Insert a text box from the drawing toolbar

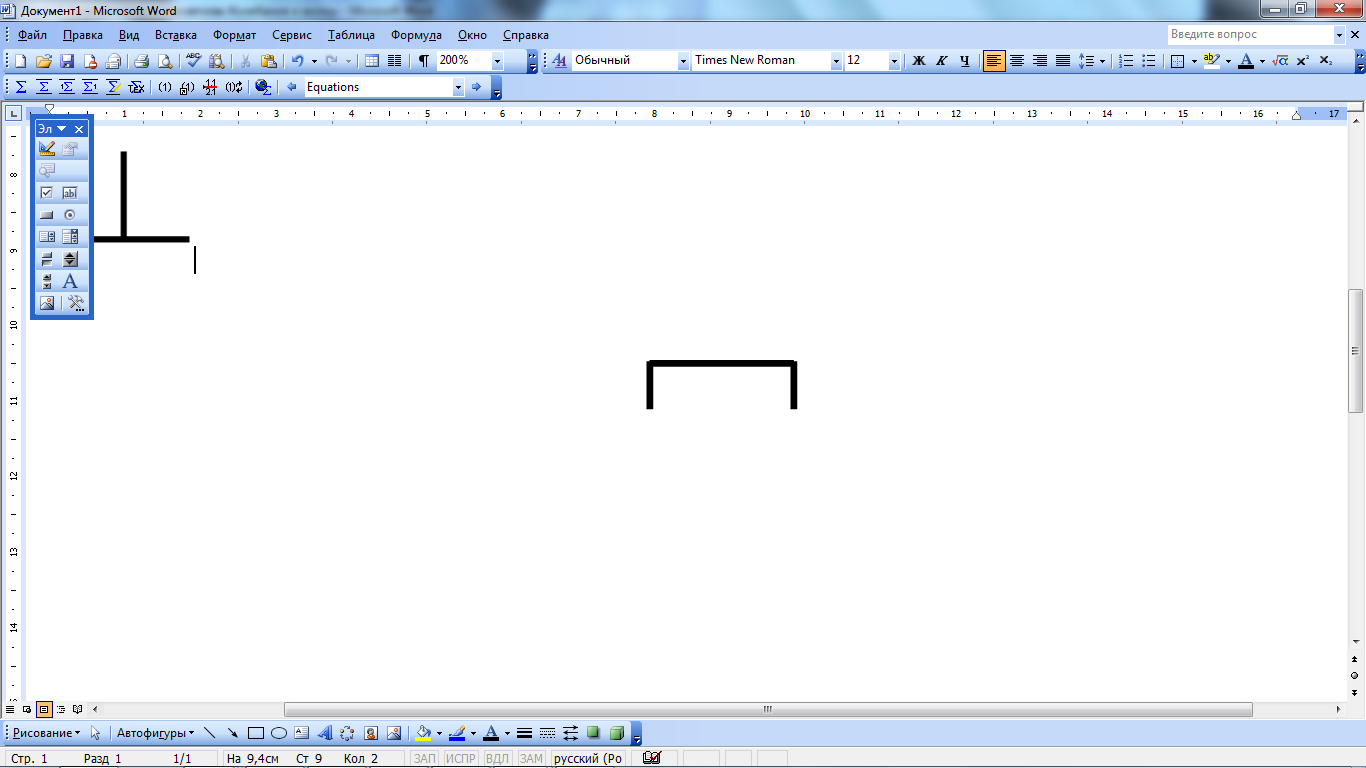(301, 733)
